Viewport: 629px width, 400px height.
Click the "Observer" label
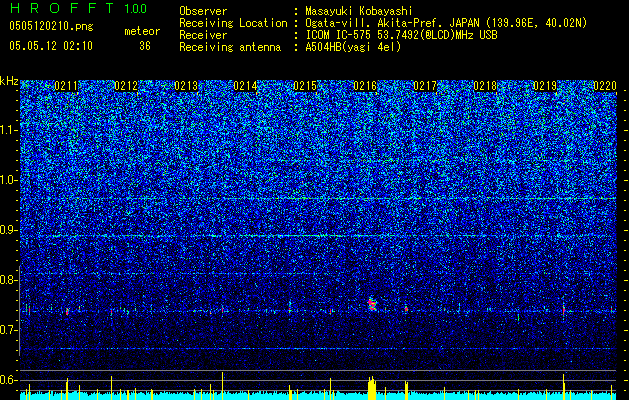[x=203, y=11]
